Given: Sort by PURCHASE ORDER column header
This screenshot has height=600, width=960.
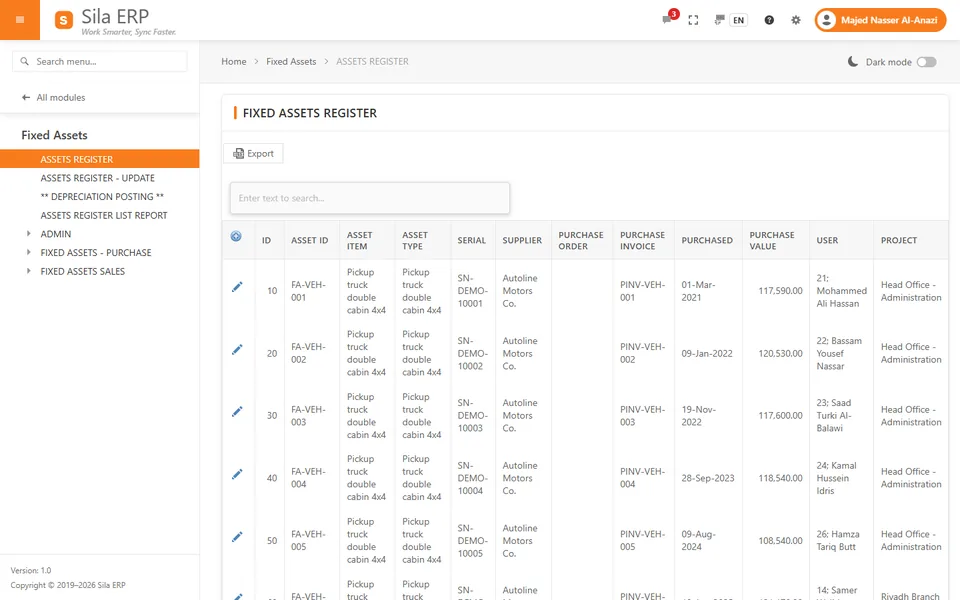Looking at the screenshot, I should pos(581,241).
